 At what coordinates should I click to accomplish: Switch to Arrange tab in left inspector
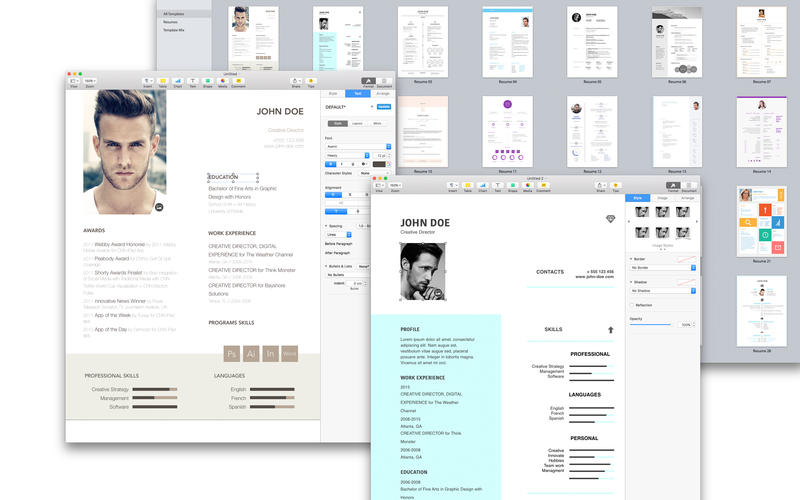coord(383,93)
